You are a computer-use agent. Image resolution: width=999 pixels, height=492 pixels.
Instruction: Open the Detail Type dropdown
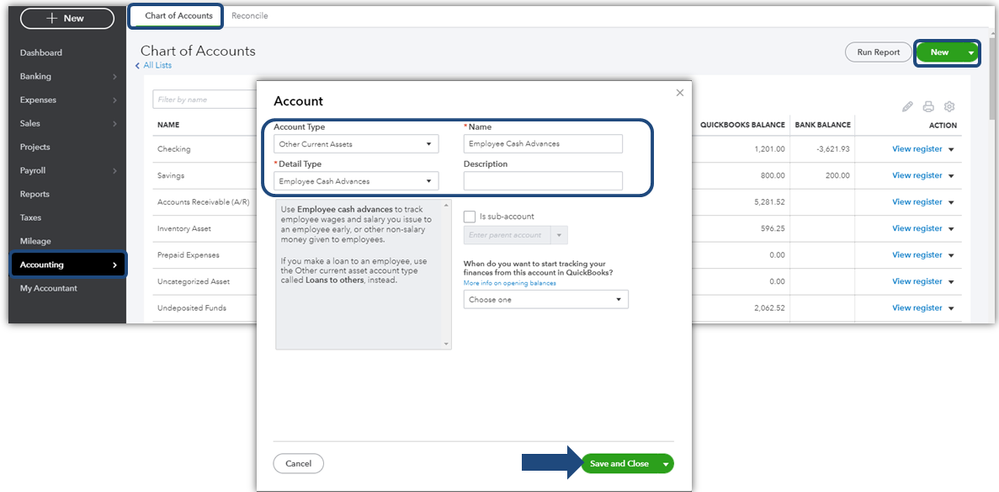pyautogui.click(x=356, y=181)
